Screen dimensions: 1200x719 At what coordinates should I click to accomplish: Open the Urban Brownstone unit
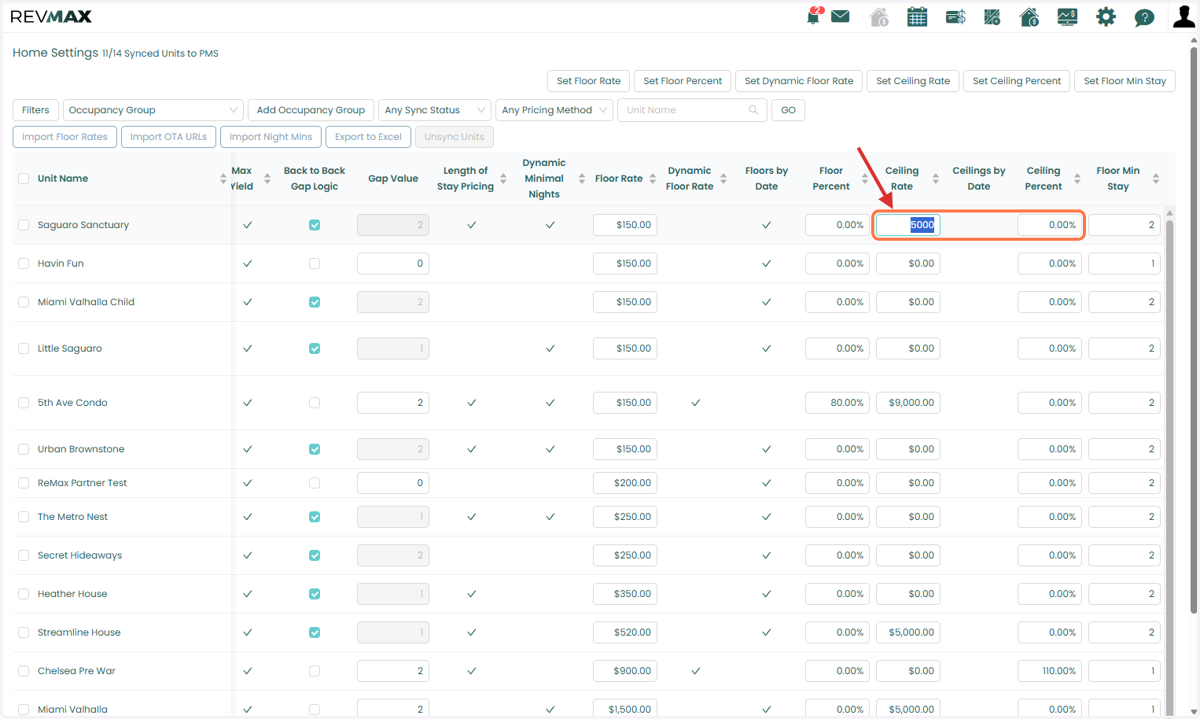pos(81,449)
